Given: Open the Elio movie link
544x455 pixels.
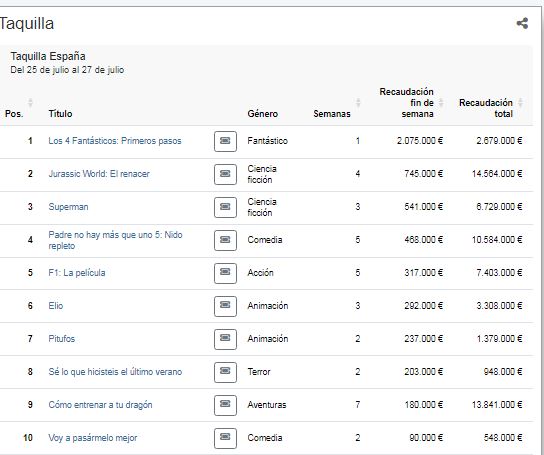Looking at the screenshot, I should (56, 306).
